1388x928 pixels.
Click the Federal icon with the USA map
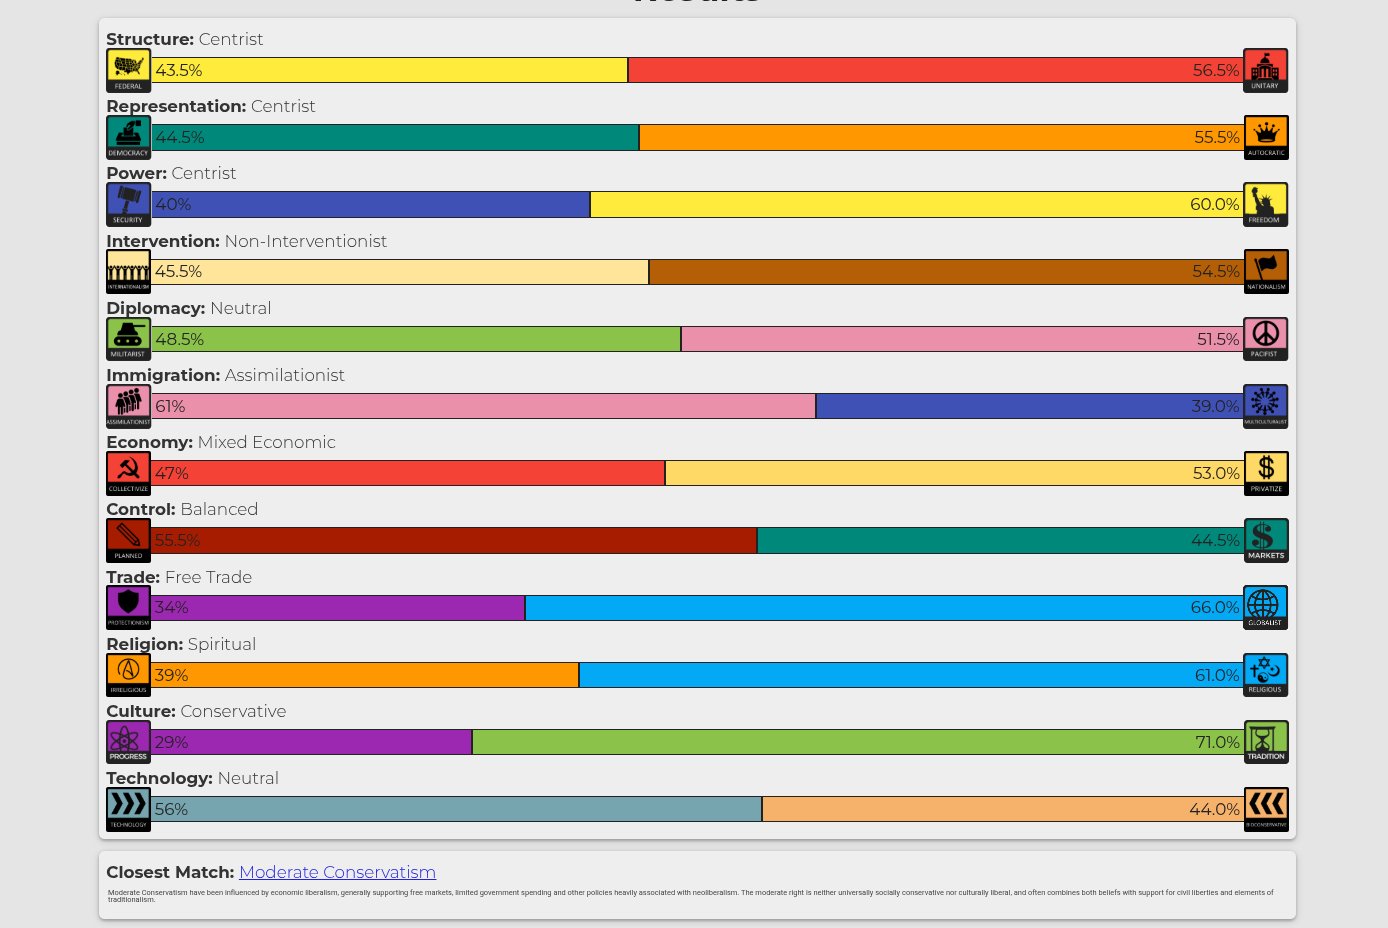click(x=128, y=70)
